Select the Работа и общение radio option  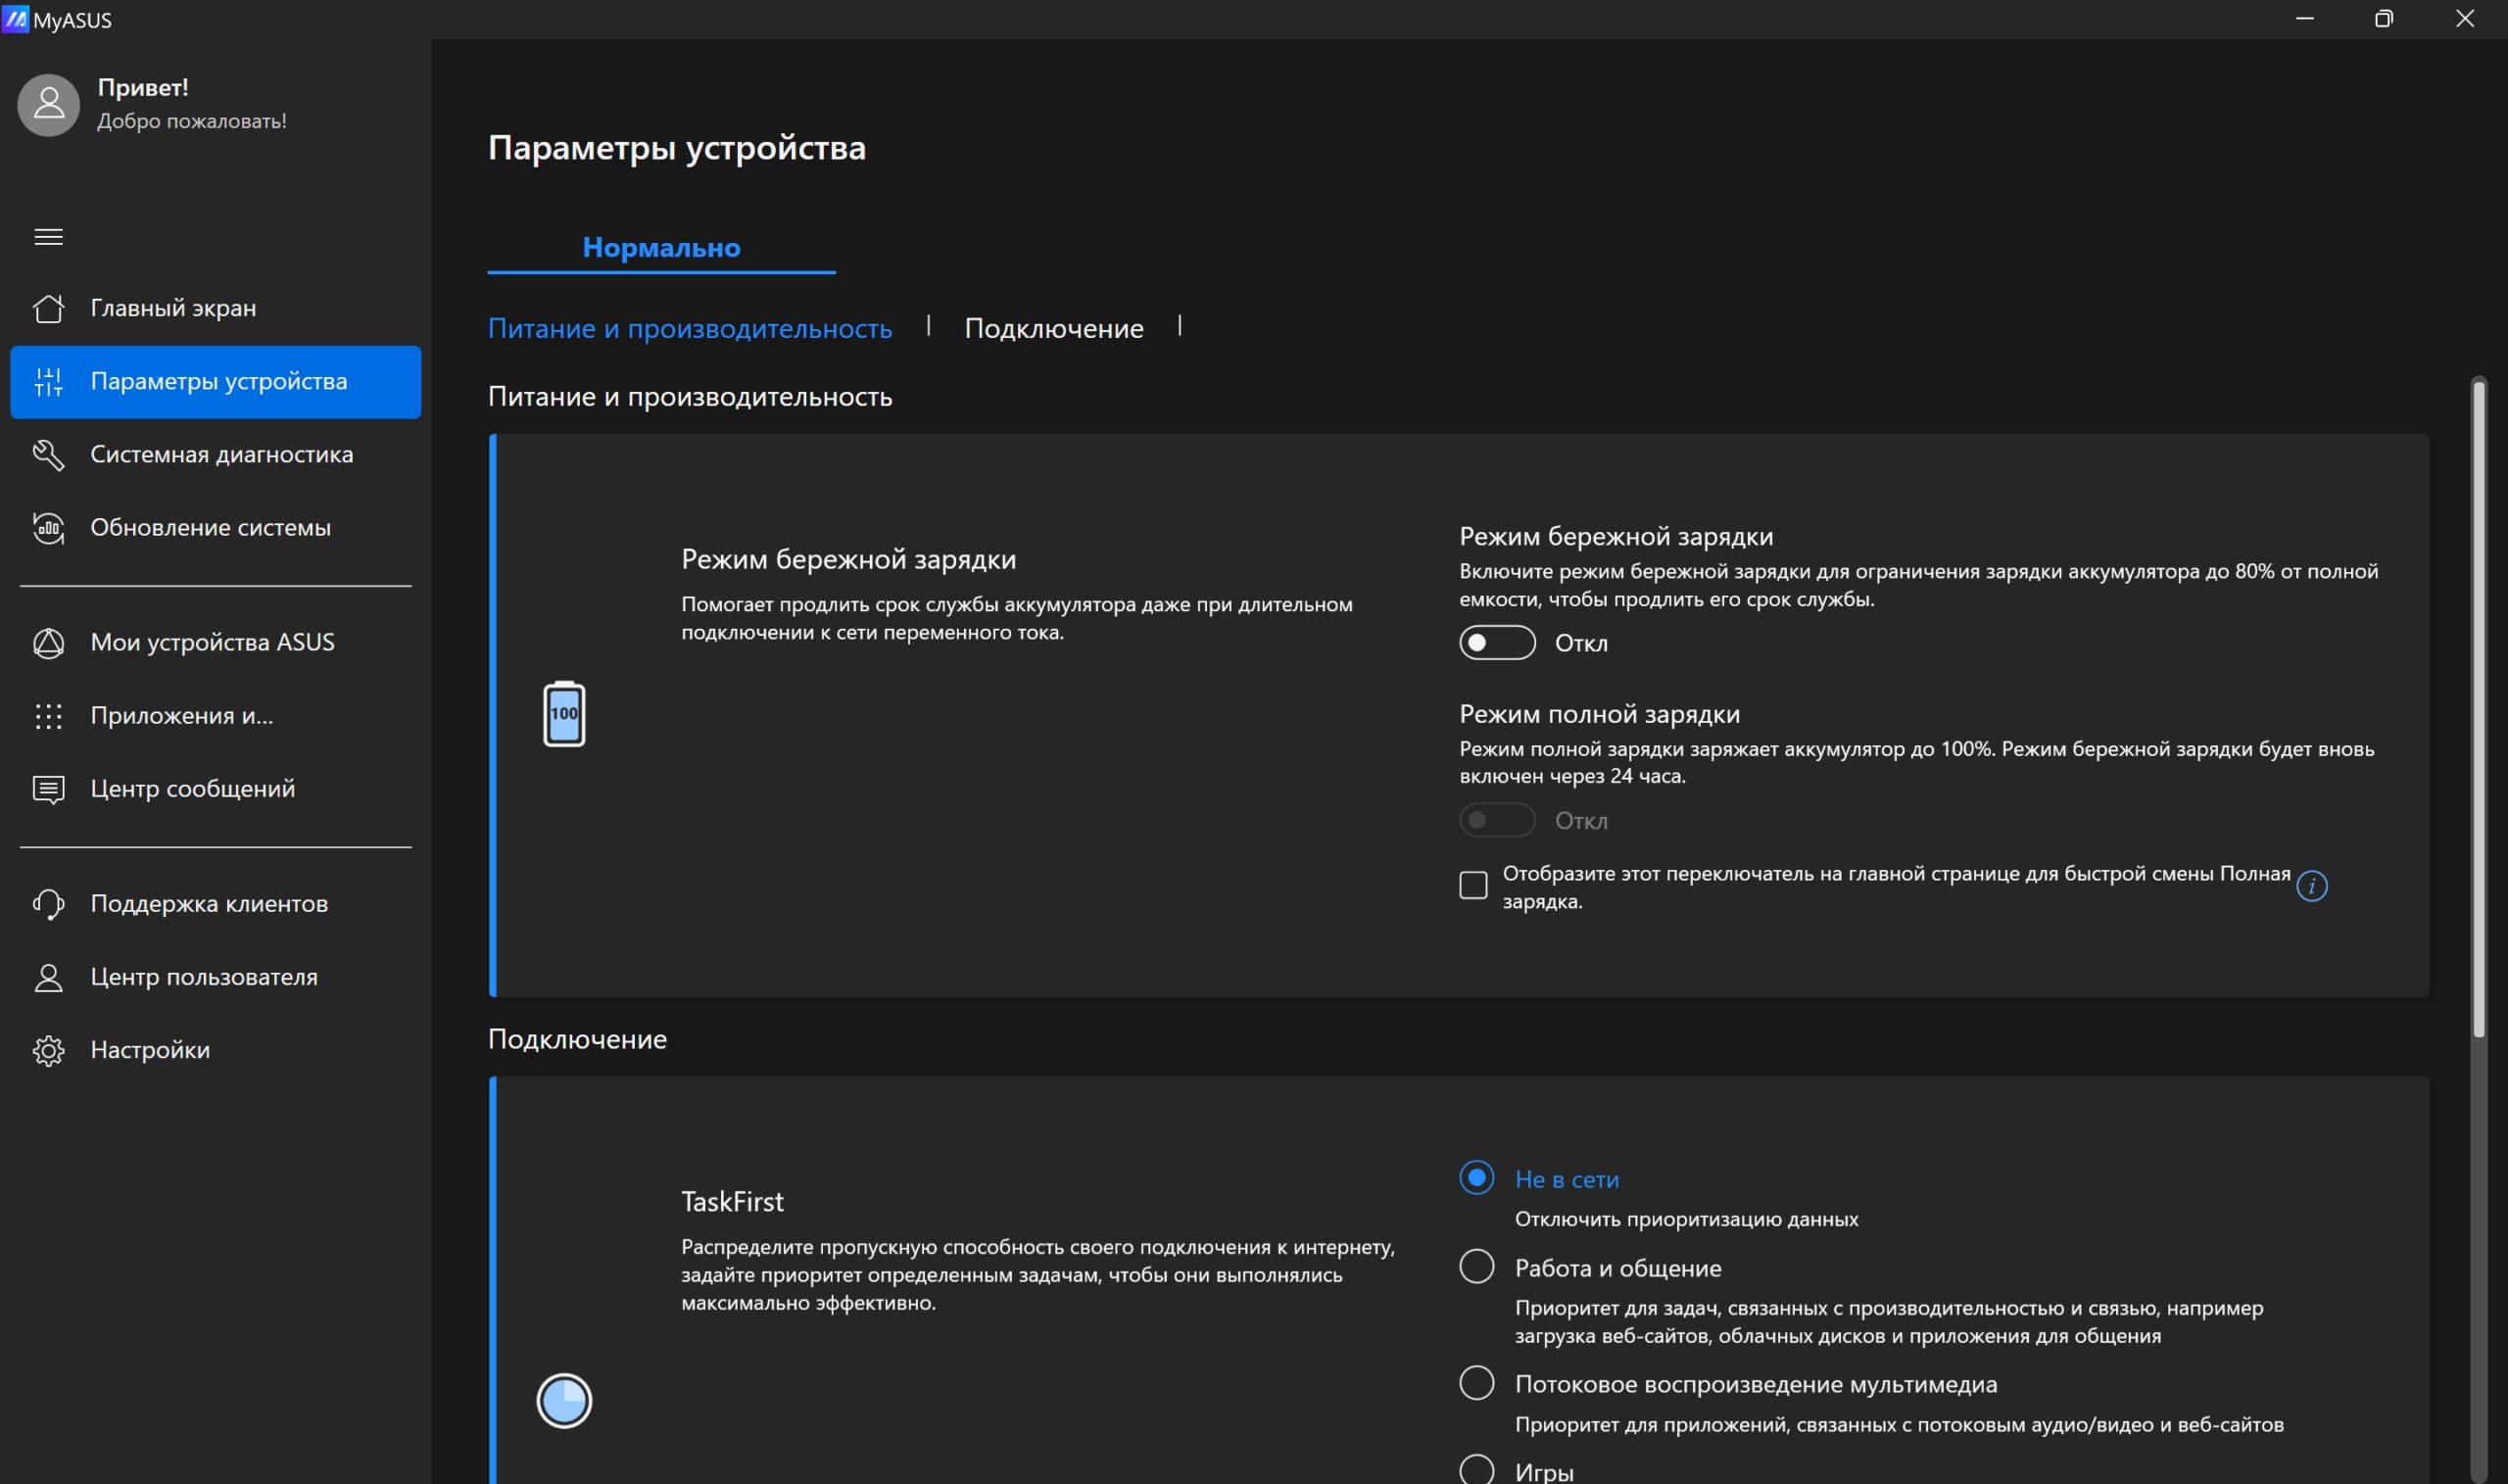click(1477, 1267)
